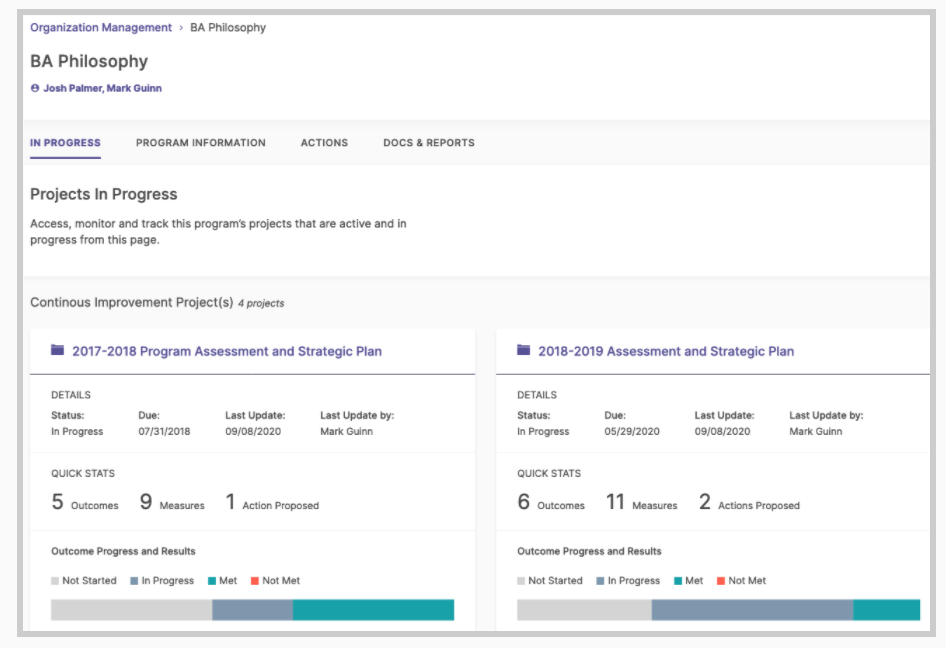Click the 2 Actions Proposed stat
946x648 pixels.
749,502
